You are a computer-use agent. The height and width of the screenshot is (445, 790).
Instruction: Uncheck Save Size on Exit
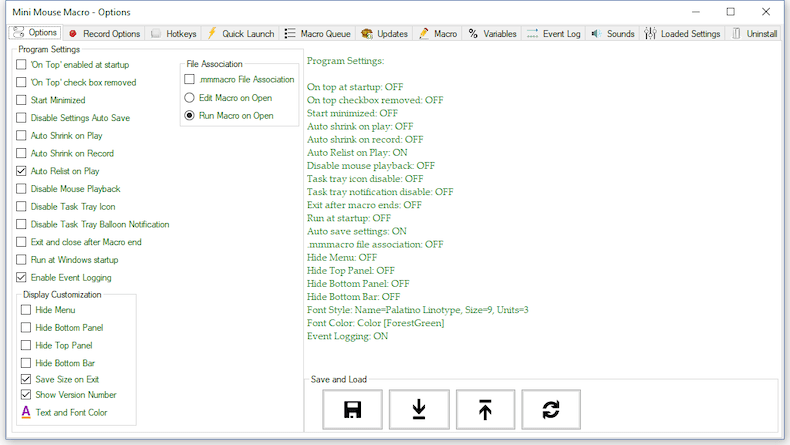[x=26, y=378]
